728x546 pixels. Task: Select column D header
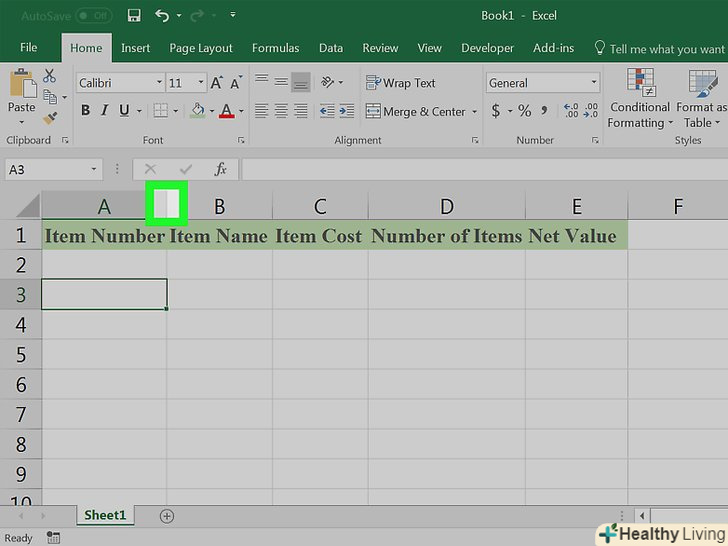[x=447, y=207]
